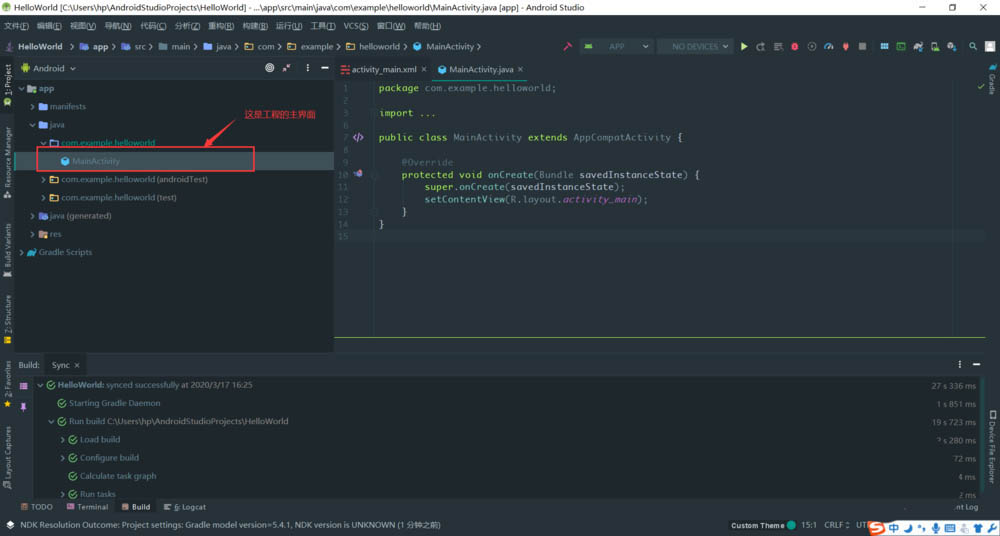The width and height of the screenshot is (1000, 536).
Task: Click the Build tool window button
Action: [x=136, y=507]
